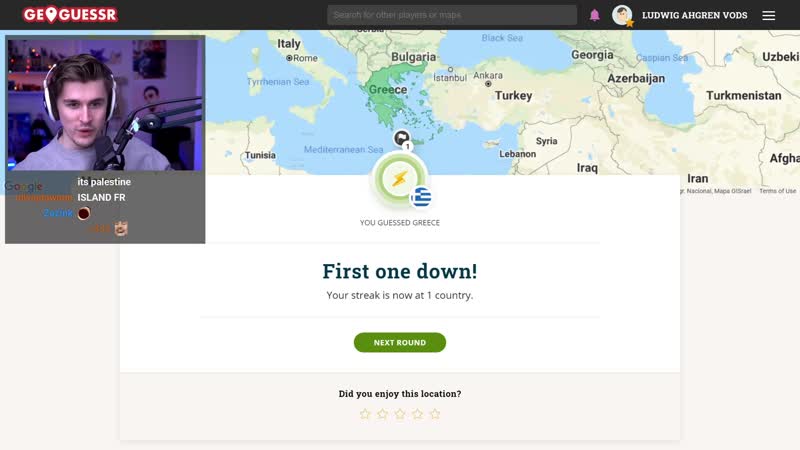Rate the location four stars
800x450 pixels.
click(x=417, y=414)
